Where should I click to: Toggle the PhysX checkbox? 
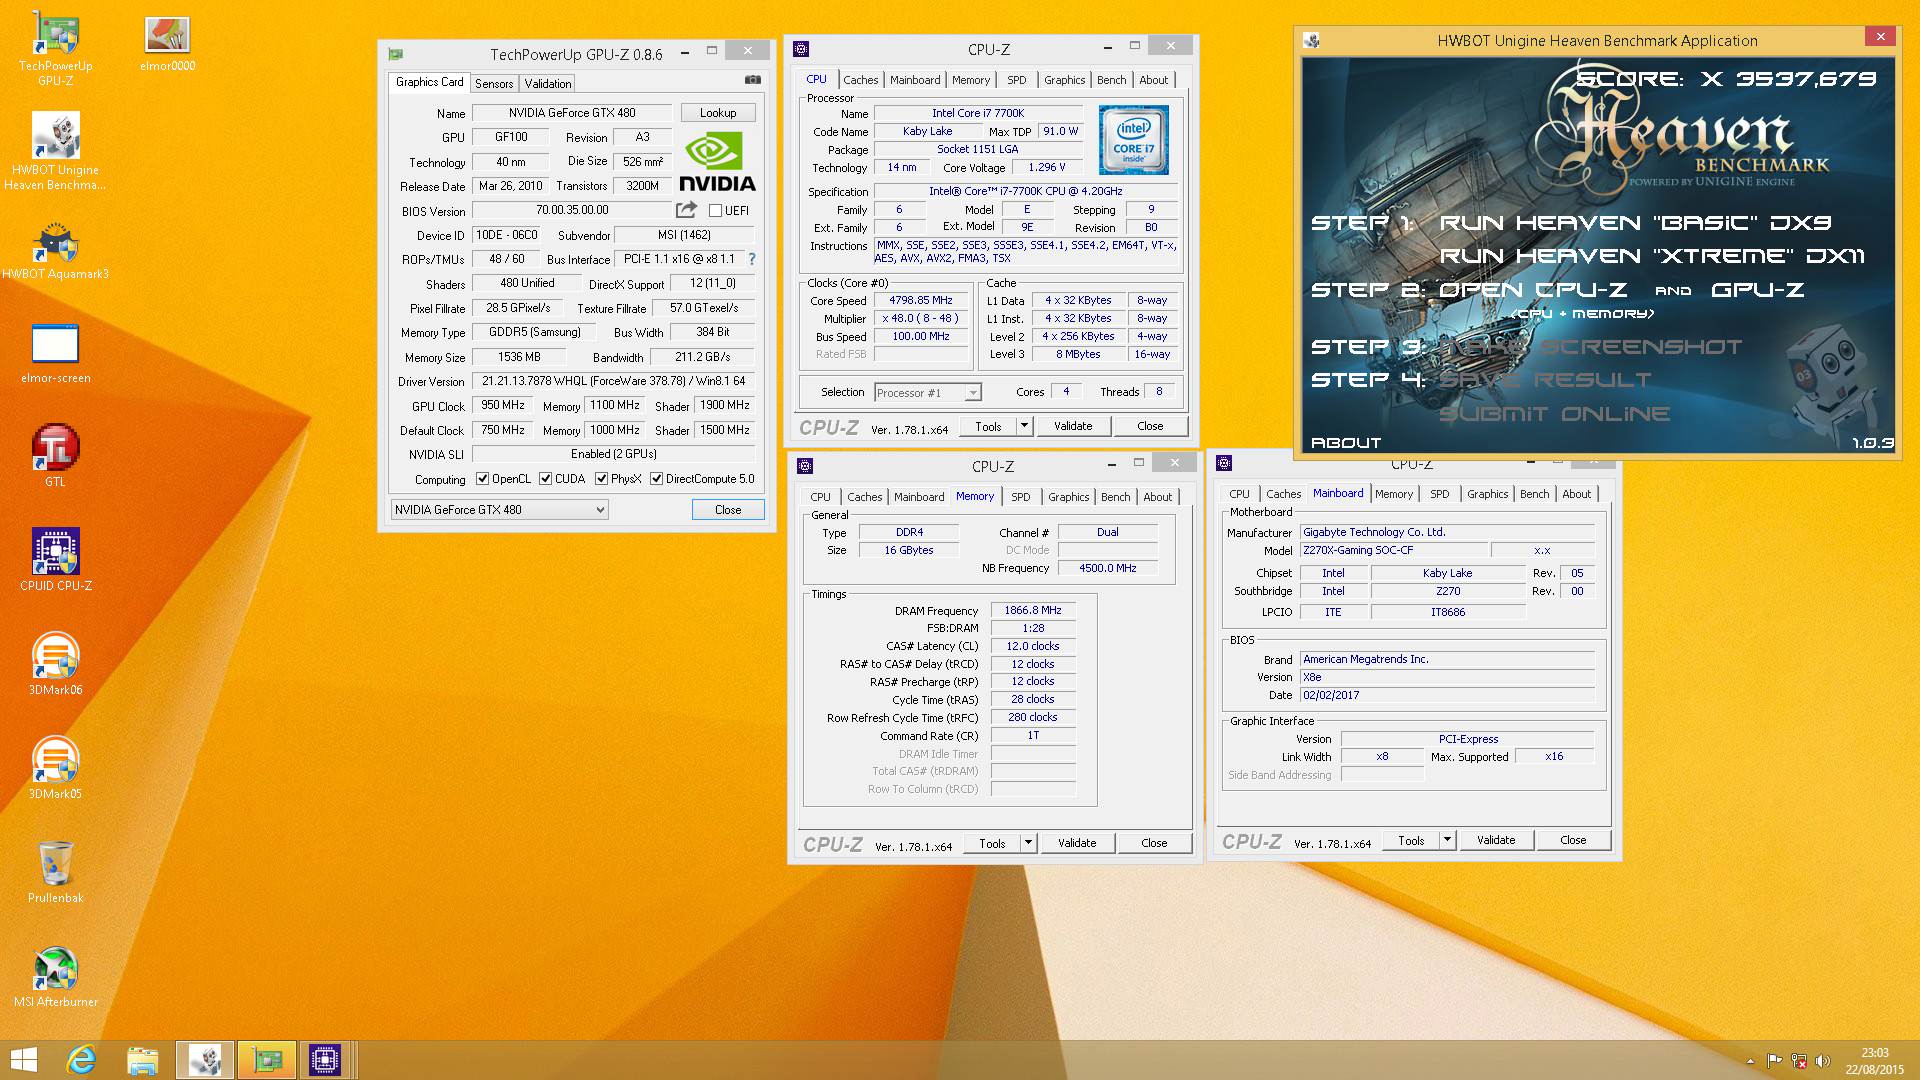click(602, 479)
